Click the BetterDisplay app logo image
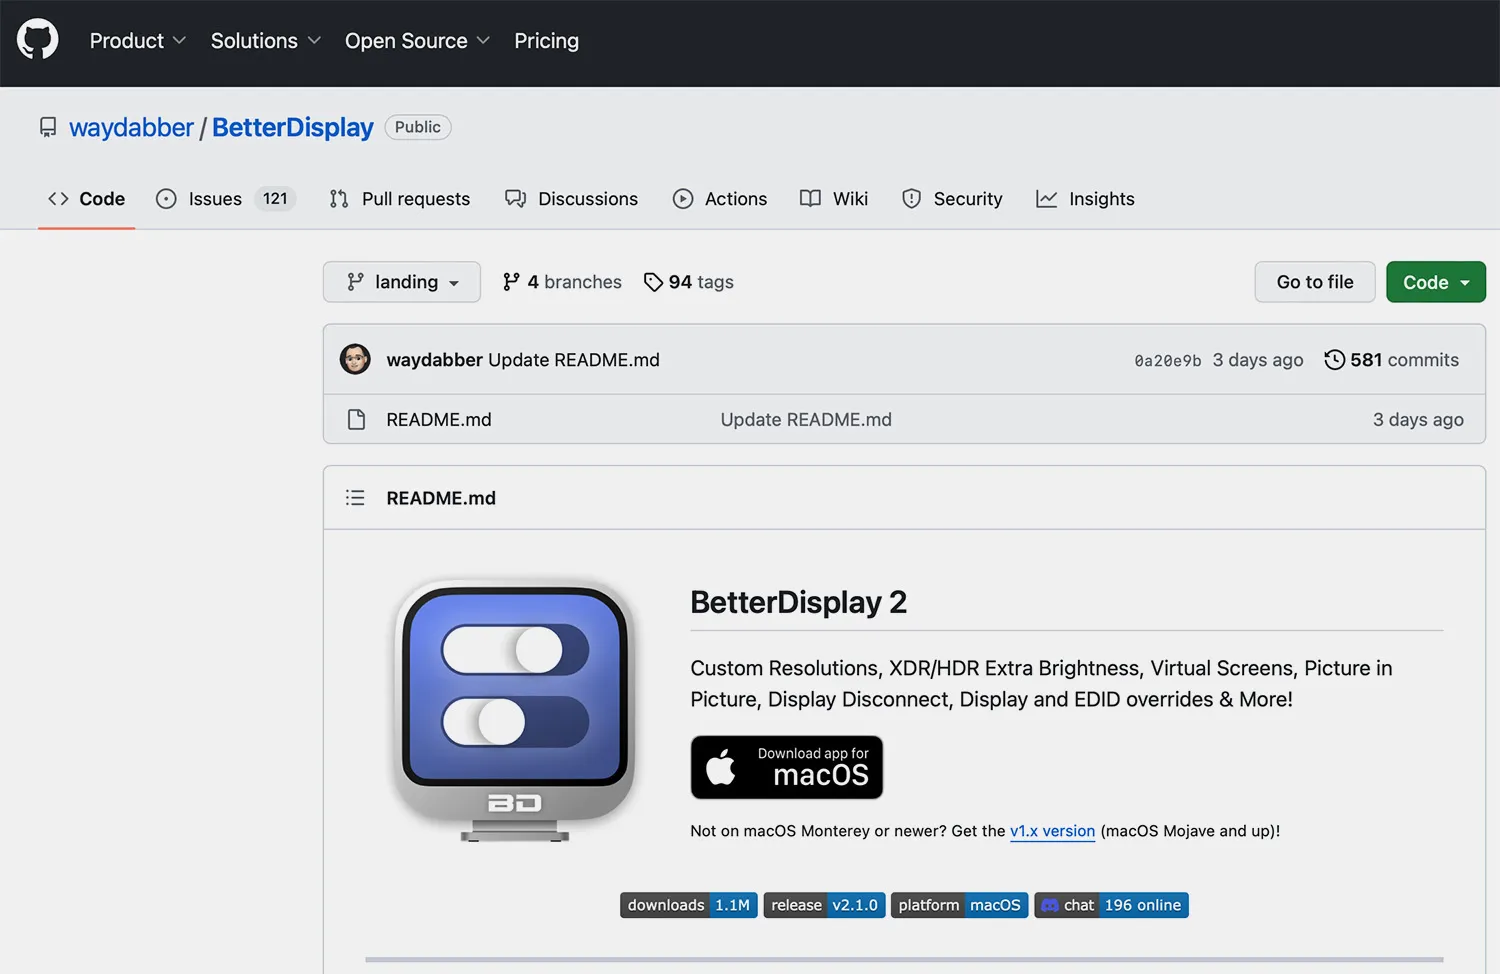 [x=515, y=711]
